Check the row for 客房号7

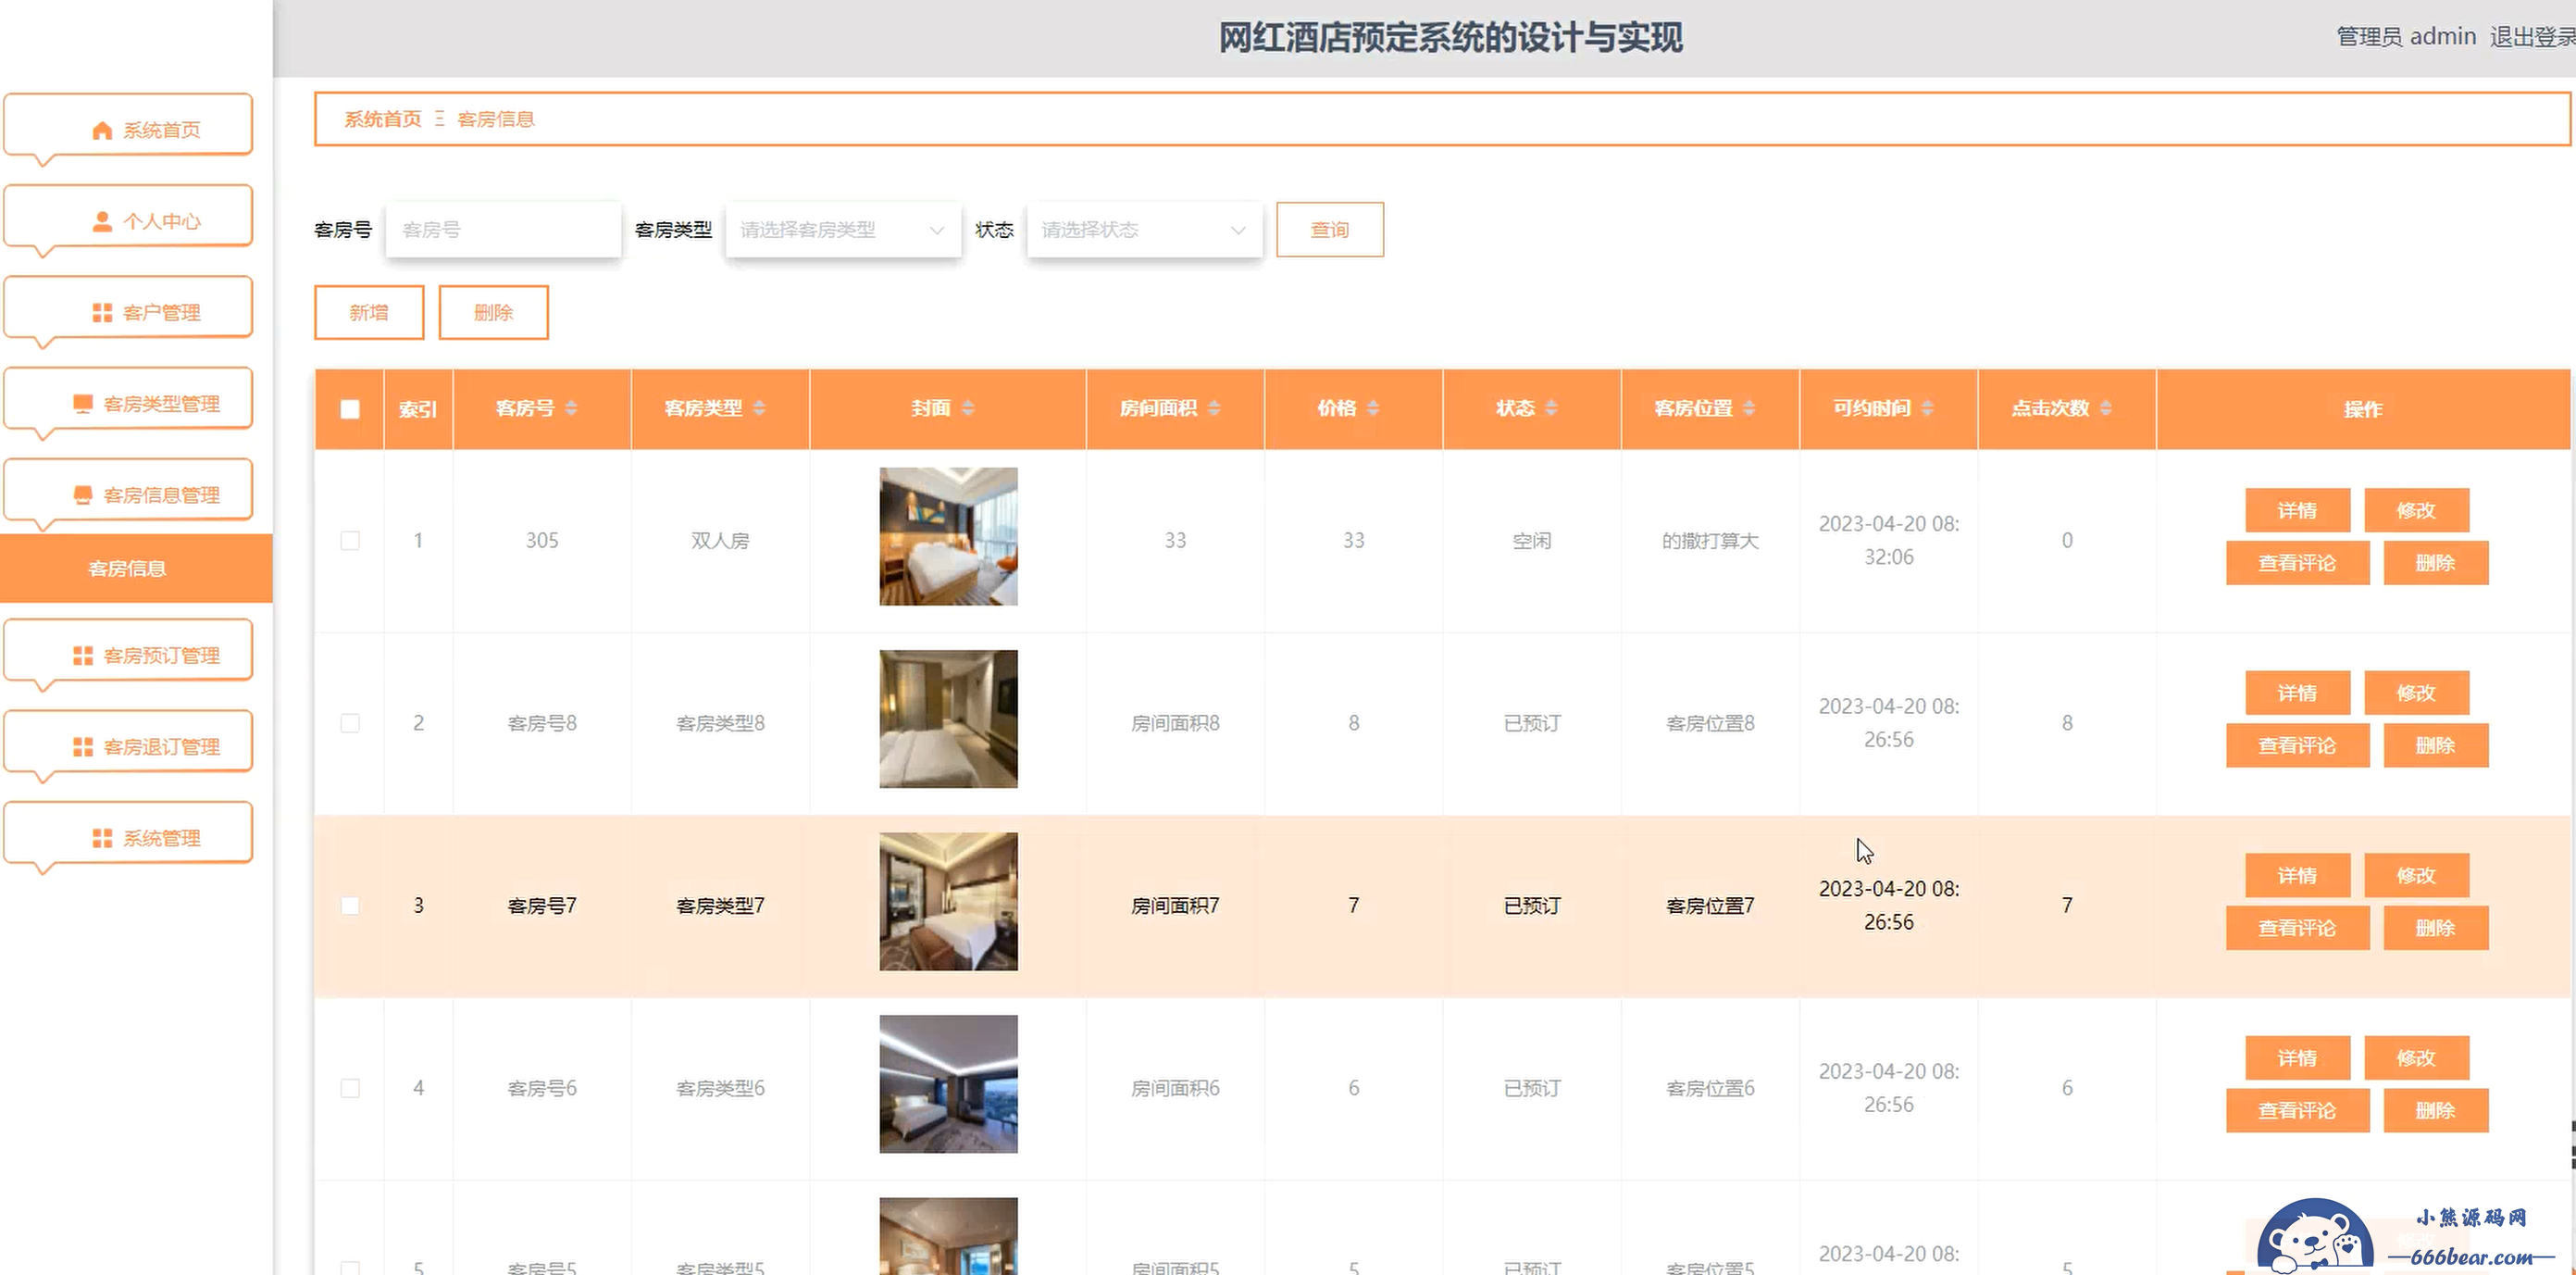point(350,905)
